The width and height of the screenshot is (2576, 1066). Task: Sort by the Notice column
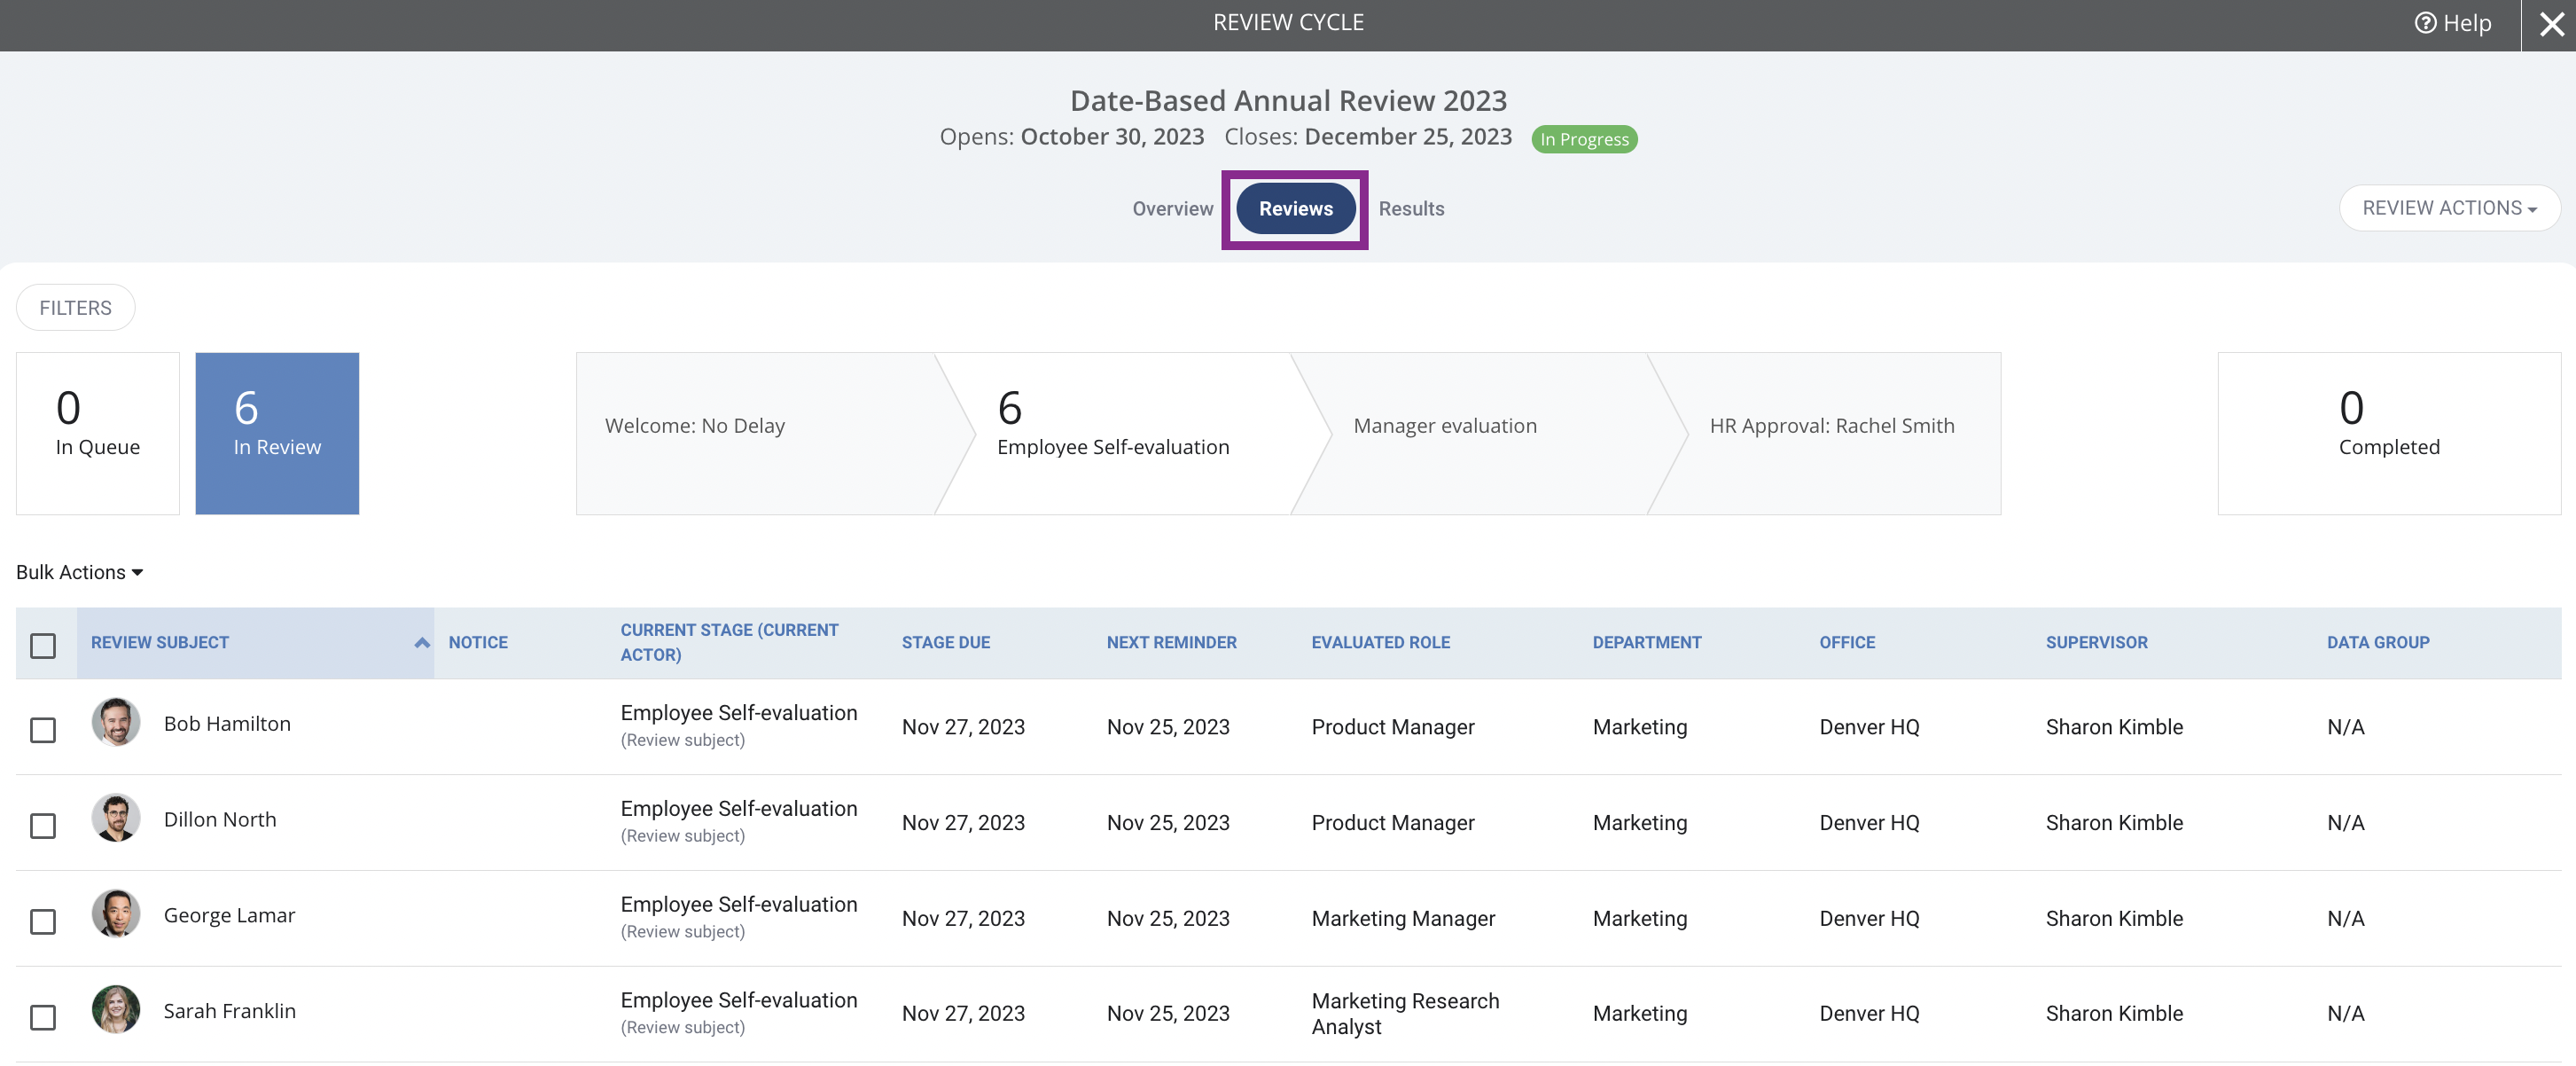click(478, 642)
